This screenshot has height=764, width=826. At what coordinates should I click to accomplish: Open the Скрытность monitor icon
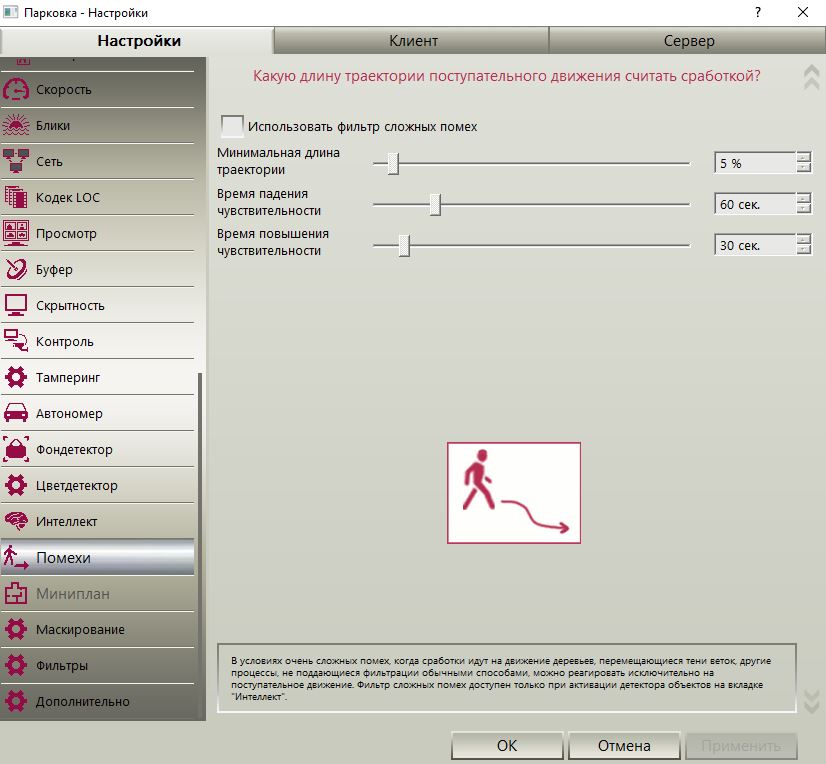pos(16,306)
